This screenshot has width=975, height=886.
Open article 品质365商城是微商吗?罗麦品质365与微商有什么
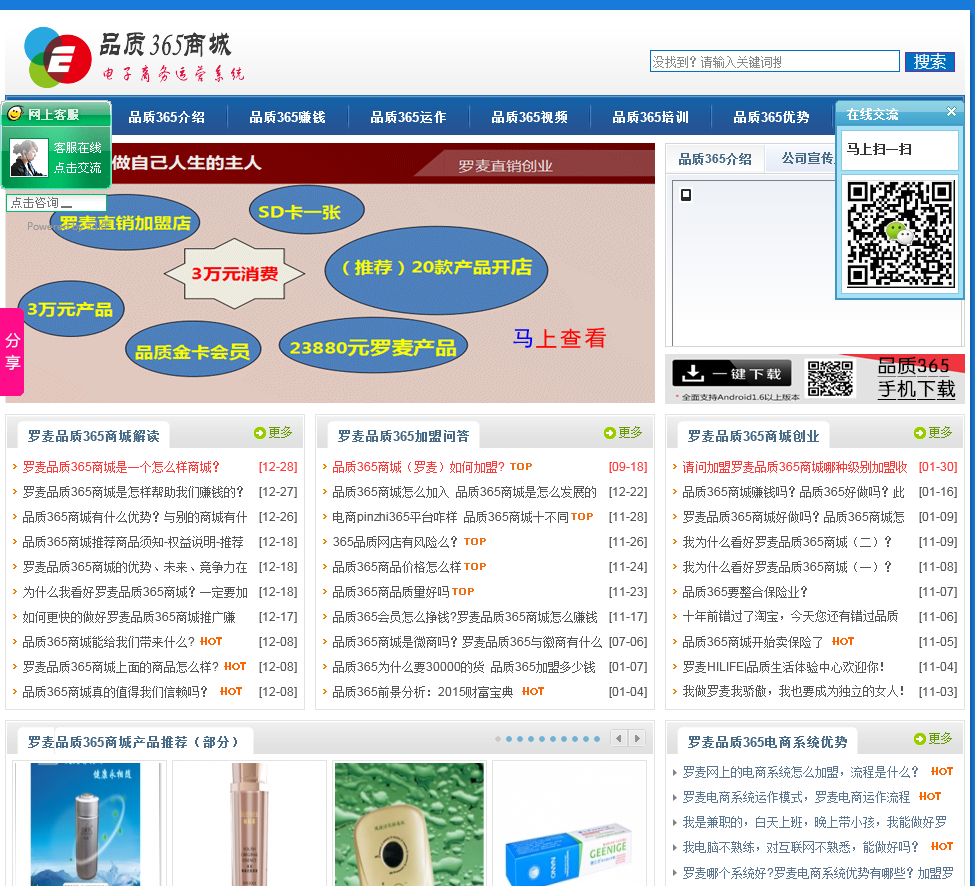[467, 642]
